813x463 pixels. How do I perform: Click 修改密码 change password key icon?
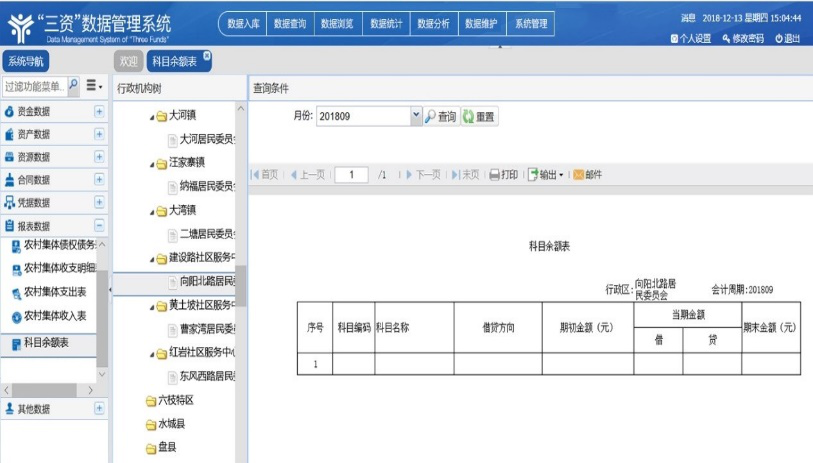726,38
